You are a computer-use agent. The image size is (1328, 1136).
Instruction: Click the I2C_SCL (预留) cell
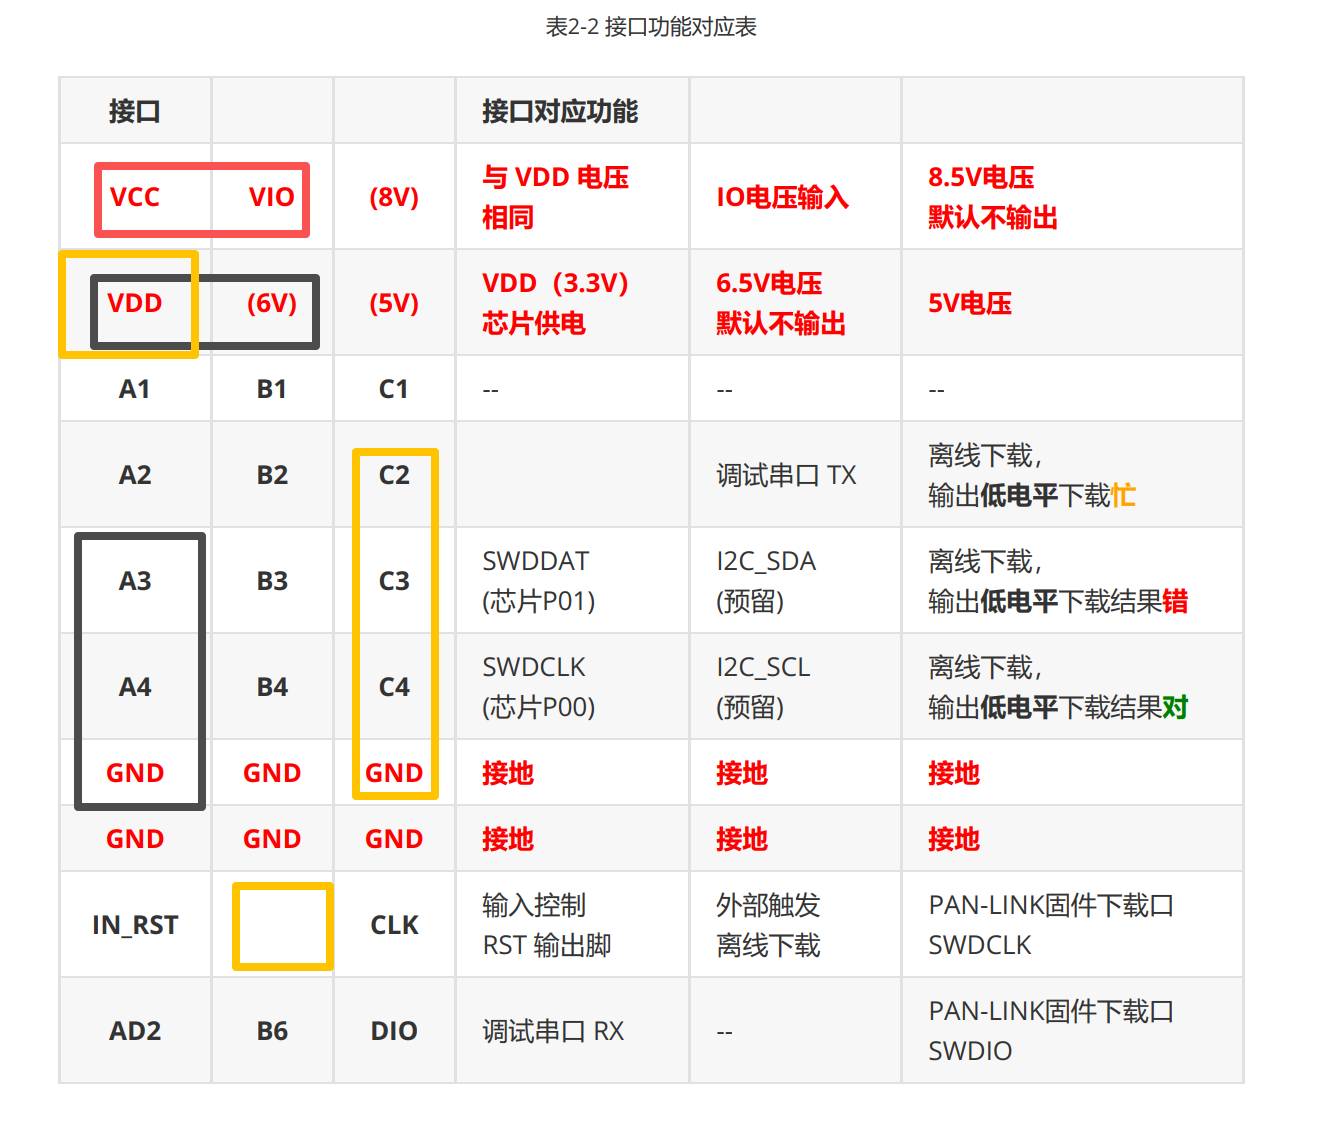[763, 687]
